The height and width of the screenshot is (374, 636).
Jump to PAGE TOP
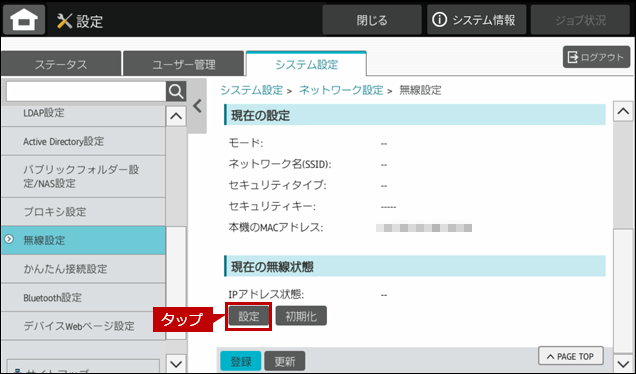click(571, 356)
